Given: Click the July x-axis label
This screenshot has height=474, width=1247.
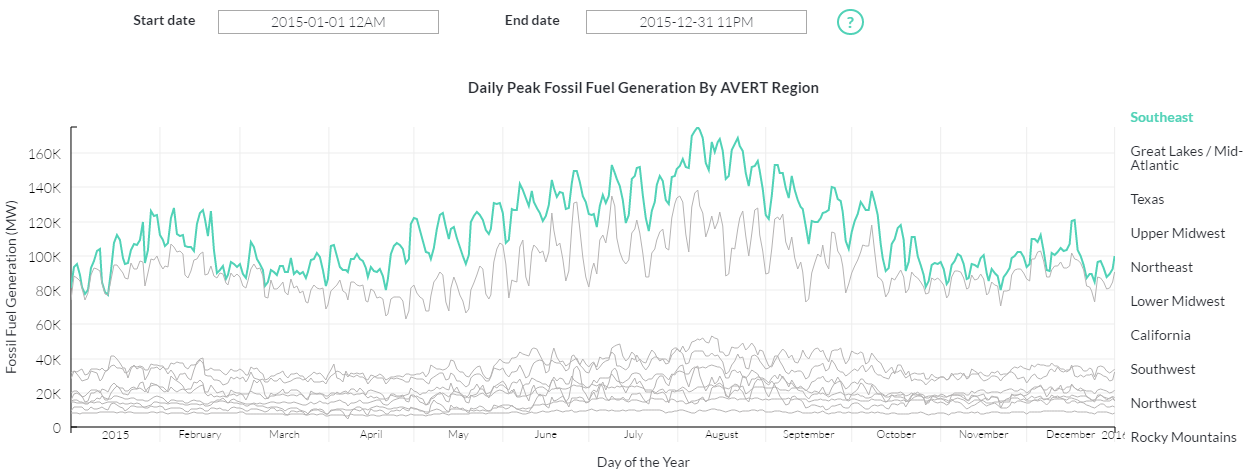Looking at the screenshot, I should click(633, 435).
